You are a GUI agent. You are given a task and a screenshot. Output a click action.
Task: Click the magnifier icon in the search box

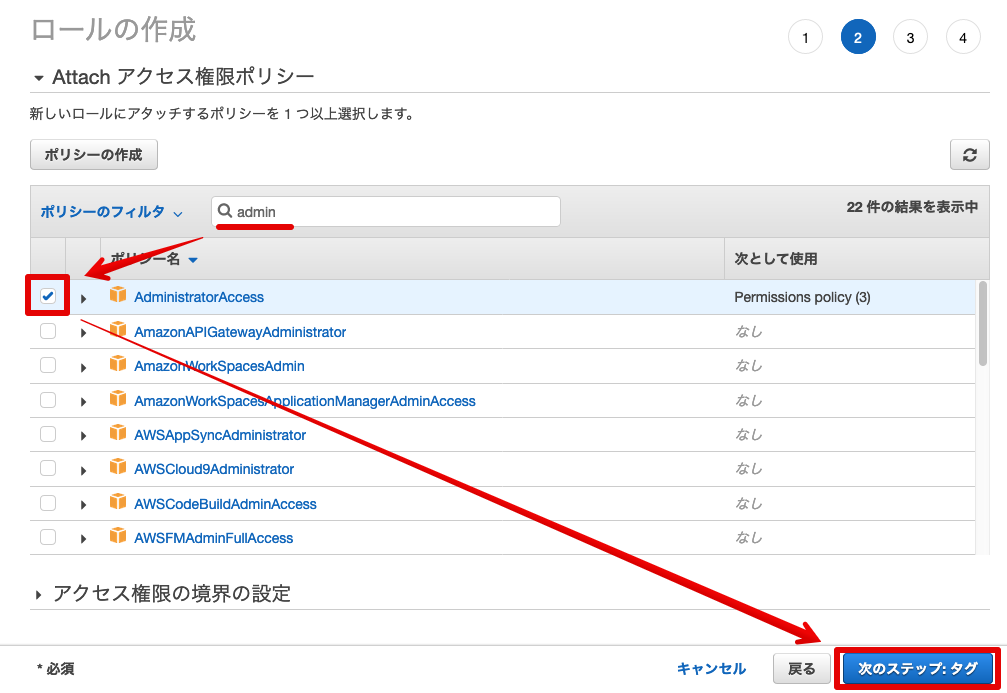pyautogui.click(x=224, y=211)
